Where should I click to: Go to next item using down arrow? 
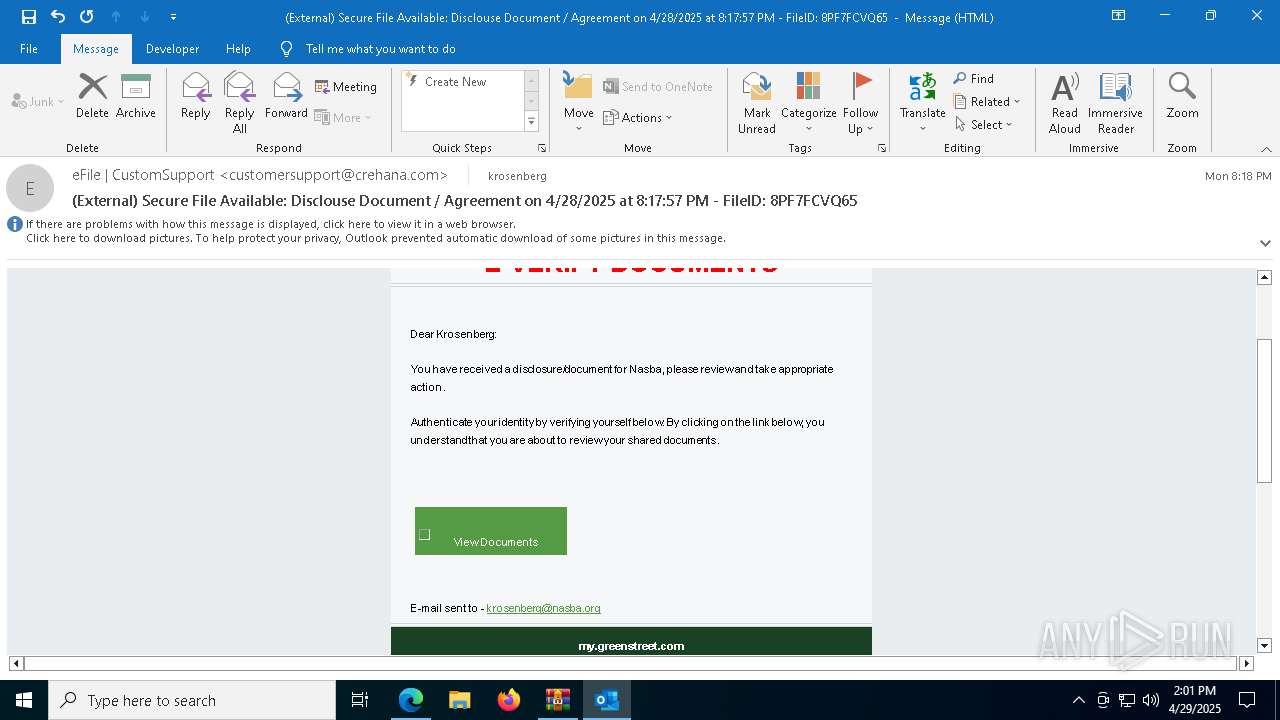tap(145, 17)
